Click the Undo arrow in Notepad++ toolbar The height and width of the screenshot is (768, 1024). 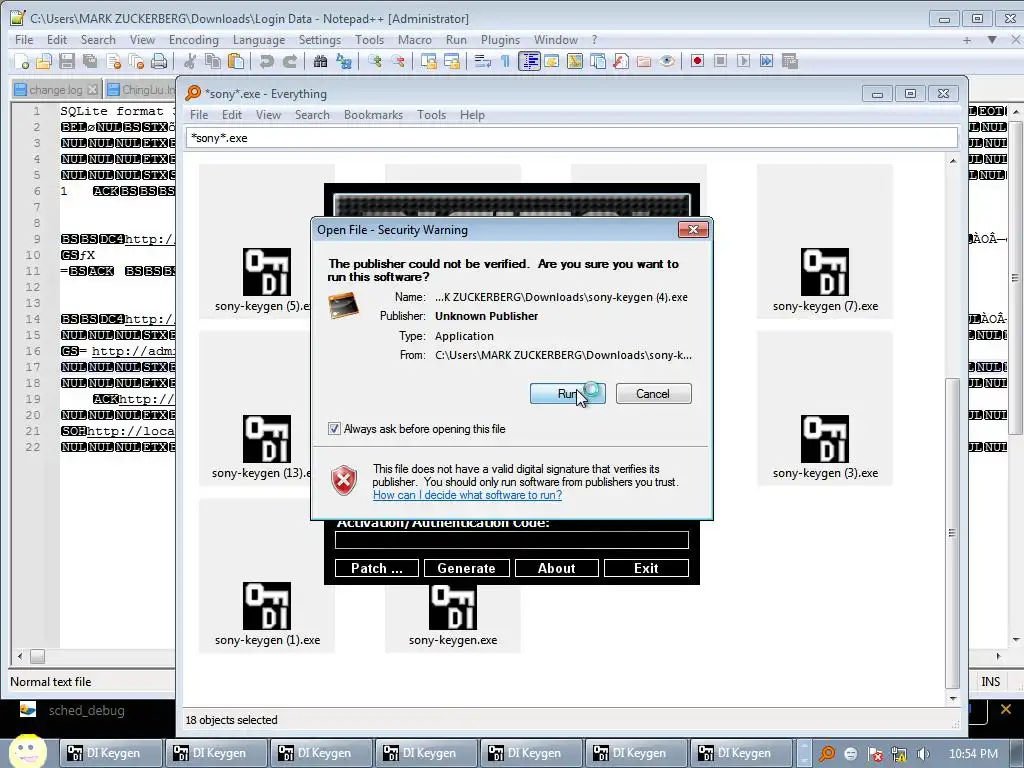coord(266,61)
